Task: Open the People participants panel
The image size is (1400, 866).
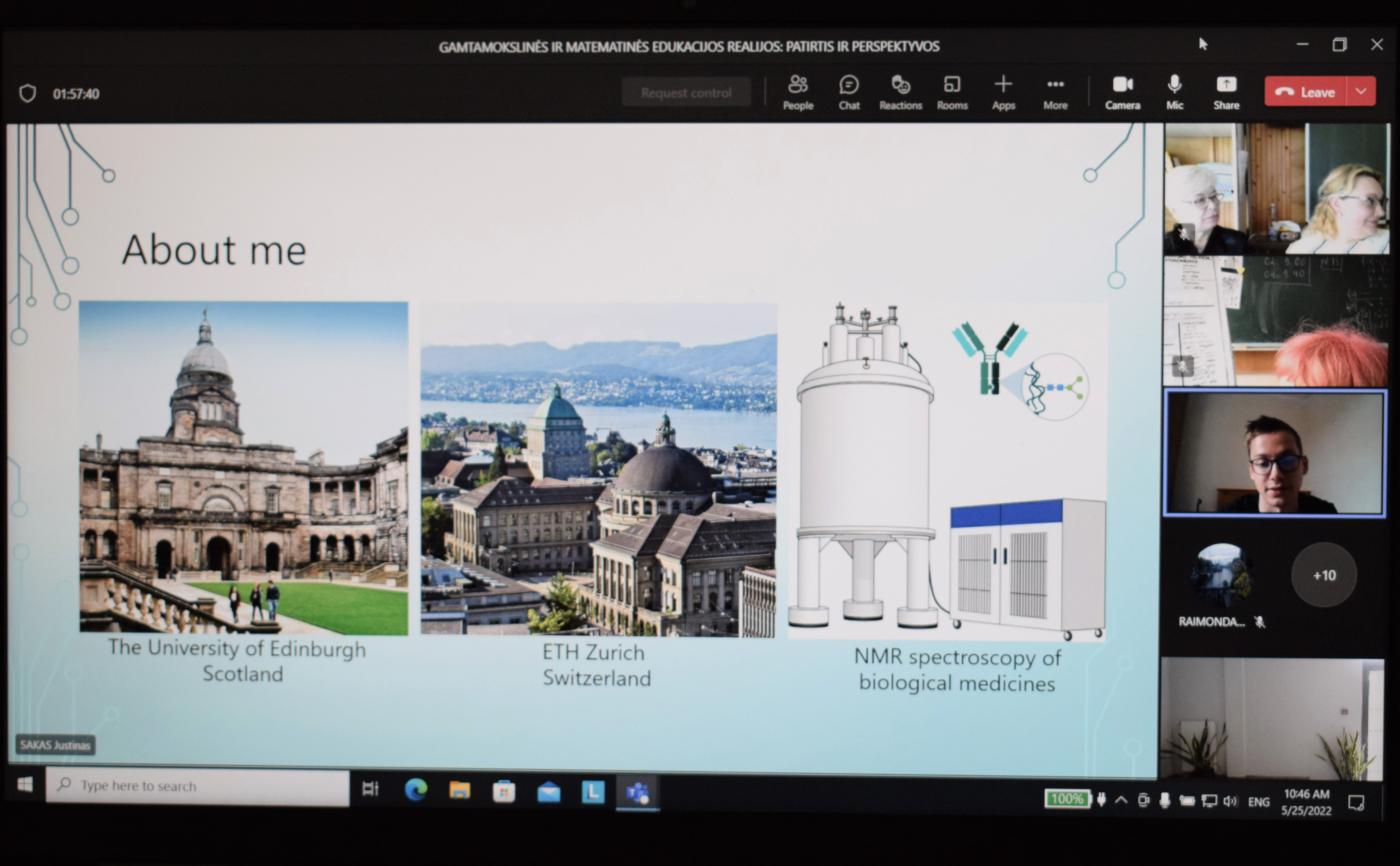Action: (x=797, y=92)
